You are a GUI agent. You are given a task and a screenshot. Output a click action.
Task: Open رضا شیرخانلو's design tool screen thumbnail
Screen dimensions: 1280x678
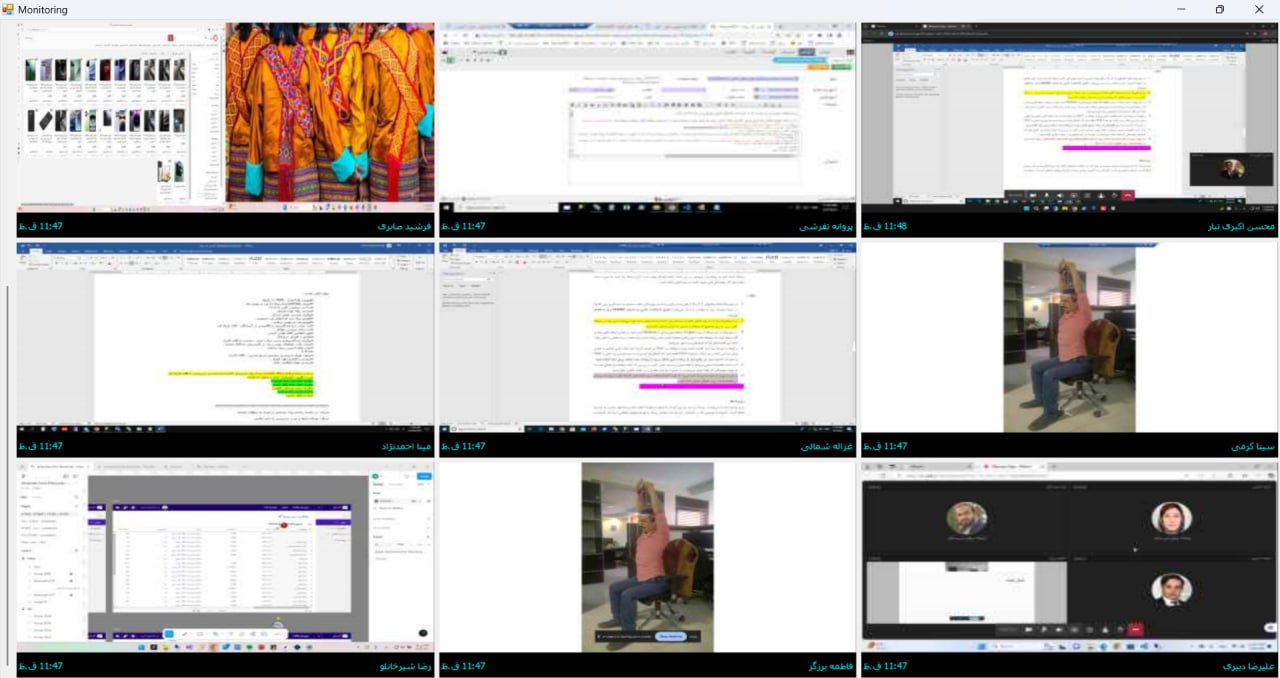click(x=225, y=556)
